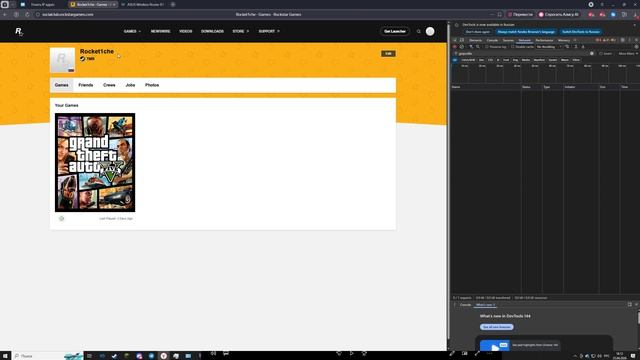Select the Fetch/XHR filter chip

pyautogui.click(x=468, y=60)
